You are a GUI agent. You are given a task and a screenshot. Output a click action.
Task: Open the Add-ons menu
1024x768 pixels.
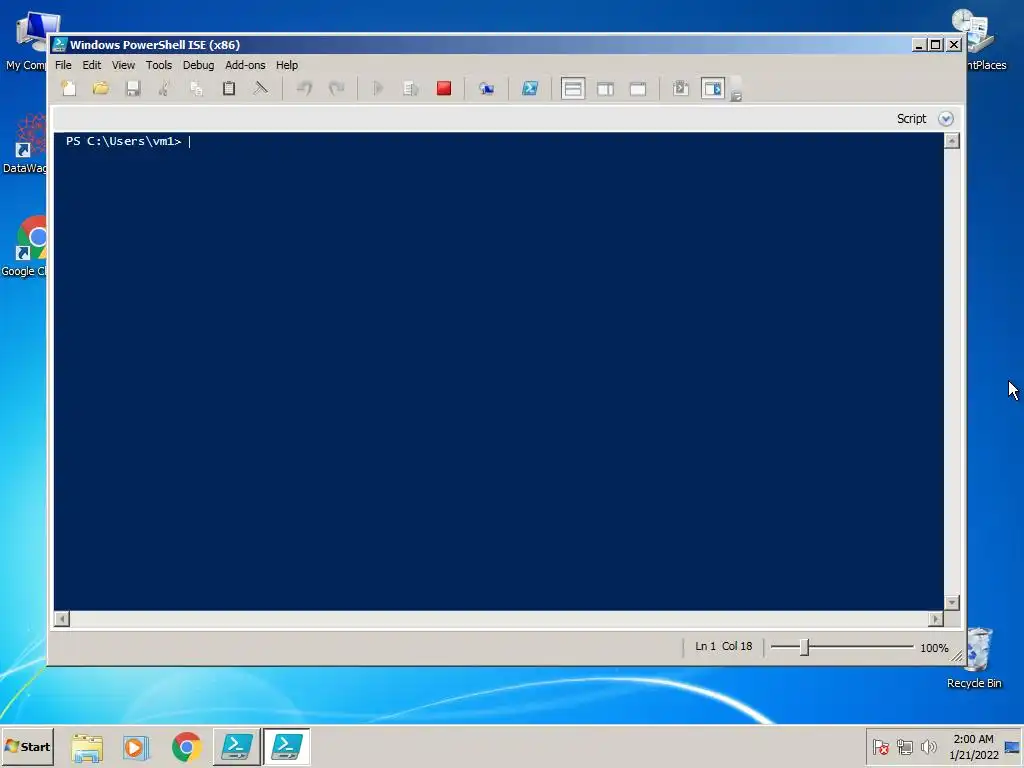245,65
